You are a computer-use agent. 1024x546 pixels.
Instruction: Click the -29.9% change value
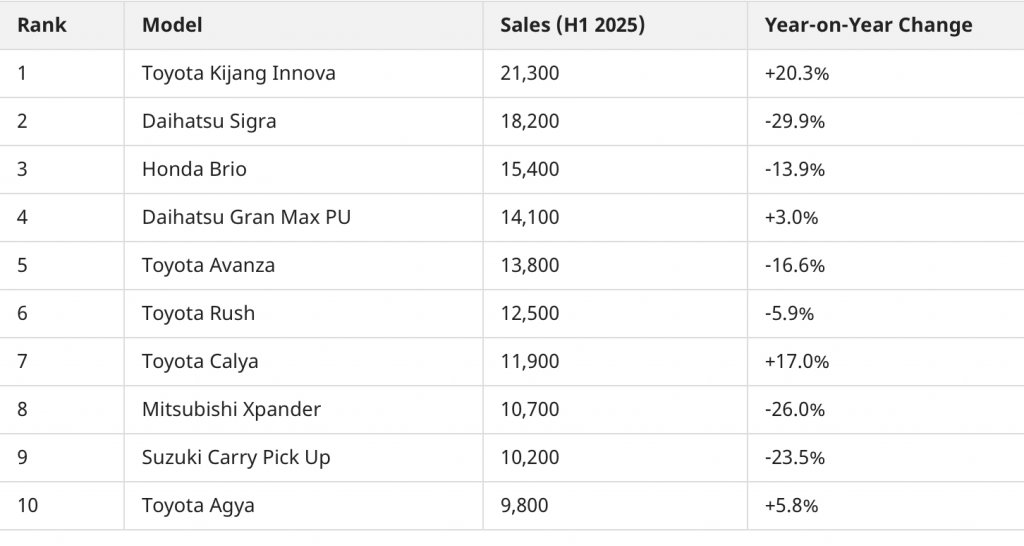tap(795, 121)
